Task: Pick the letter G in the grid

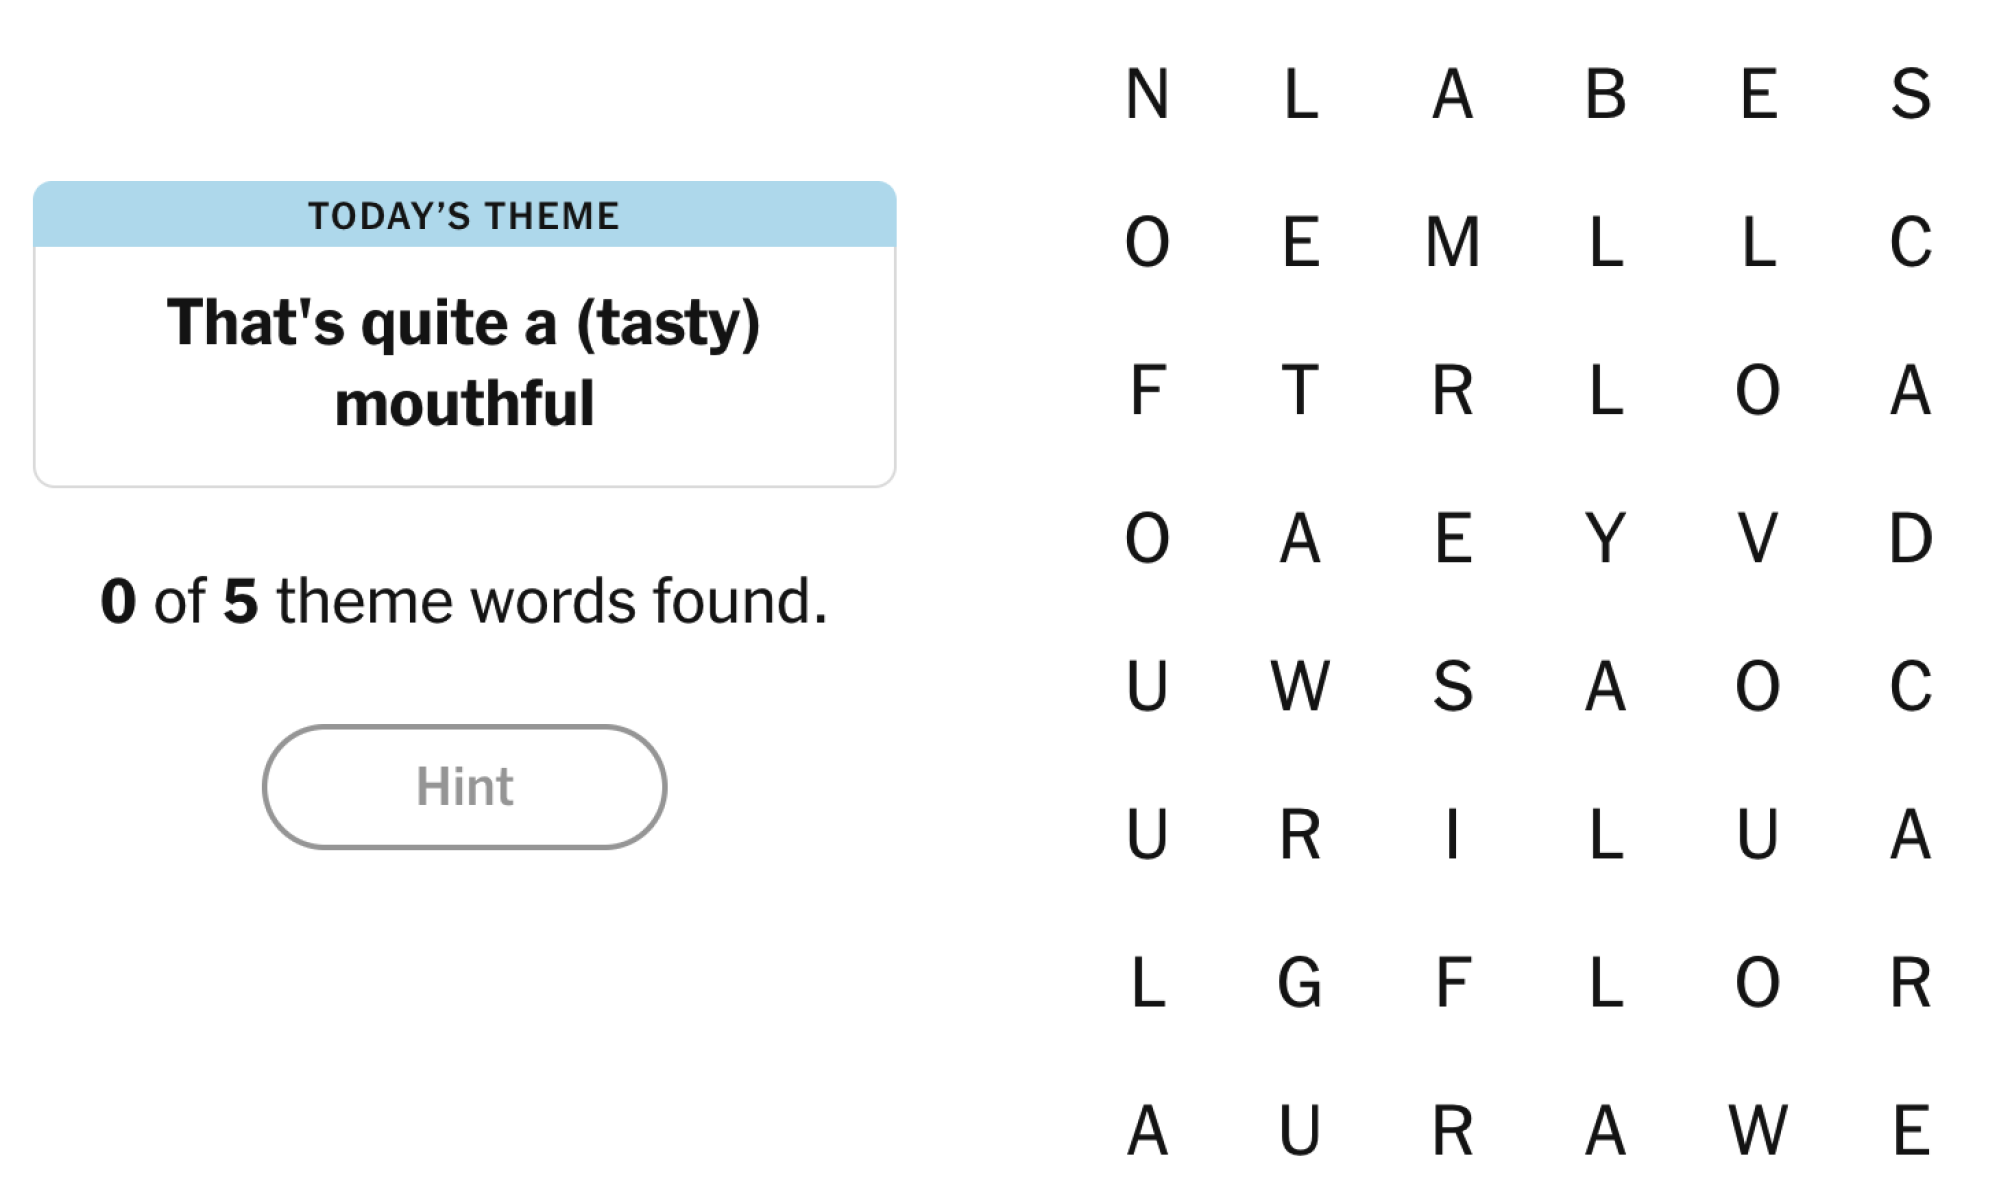Action: (1300, 982)
